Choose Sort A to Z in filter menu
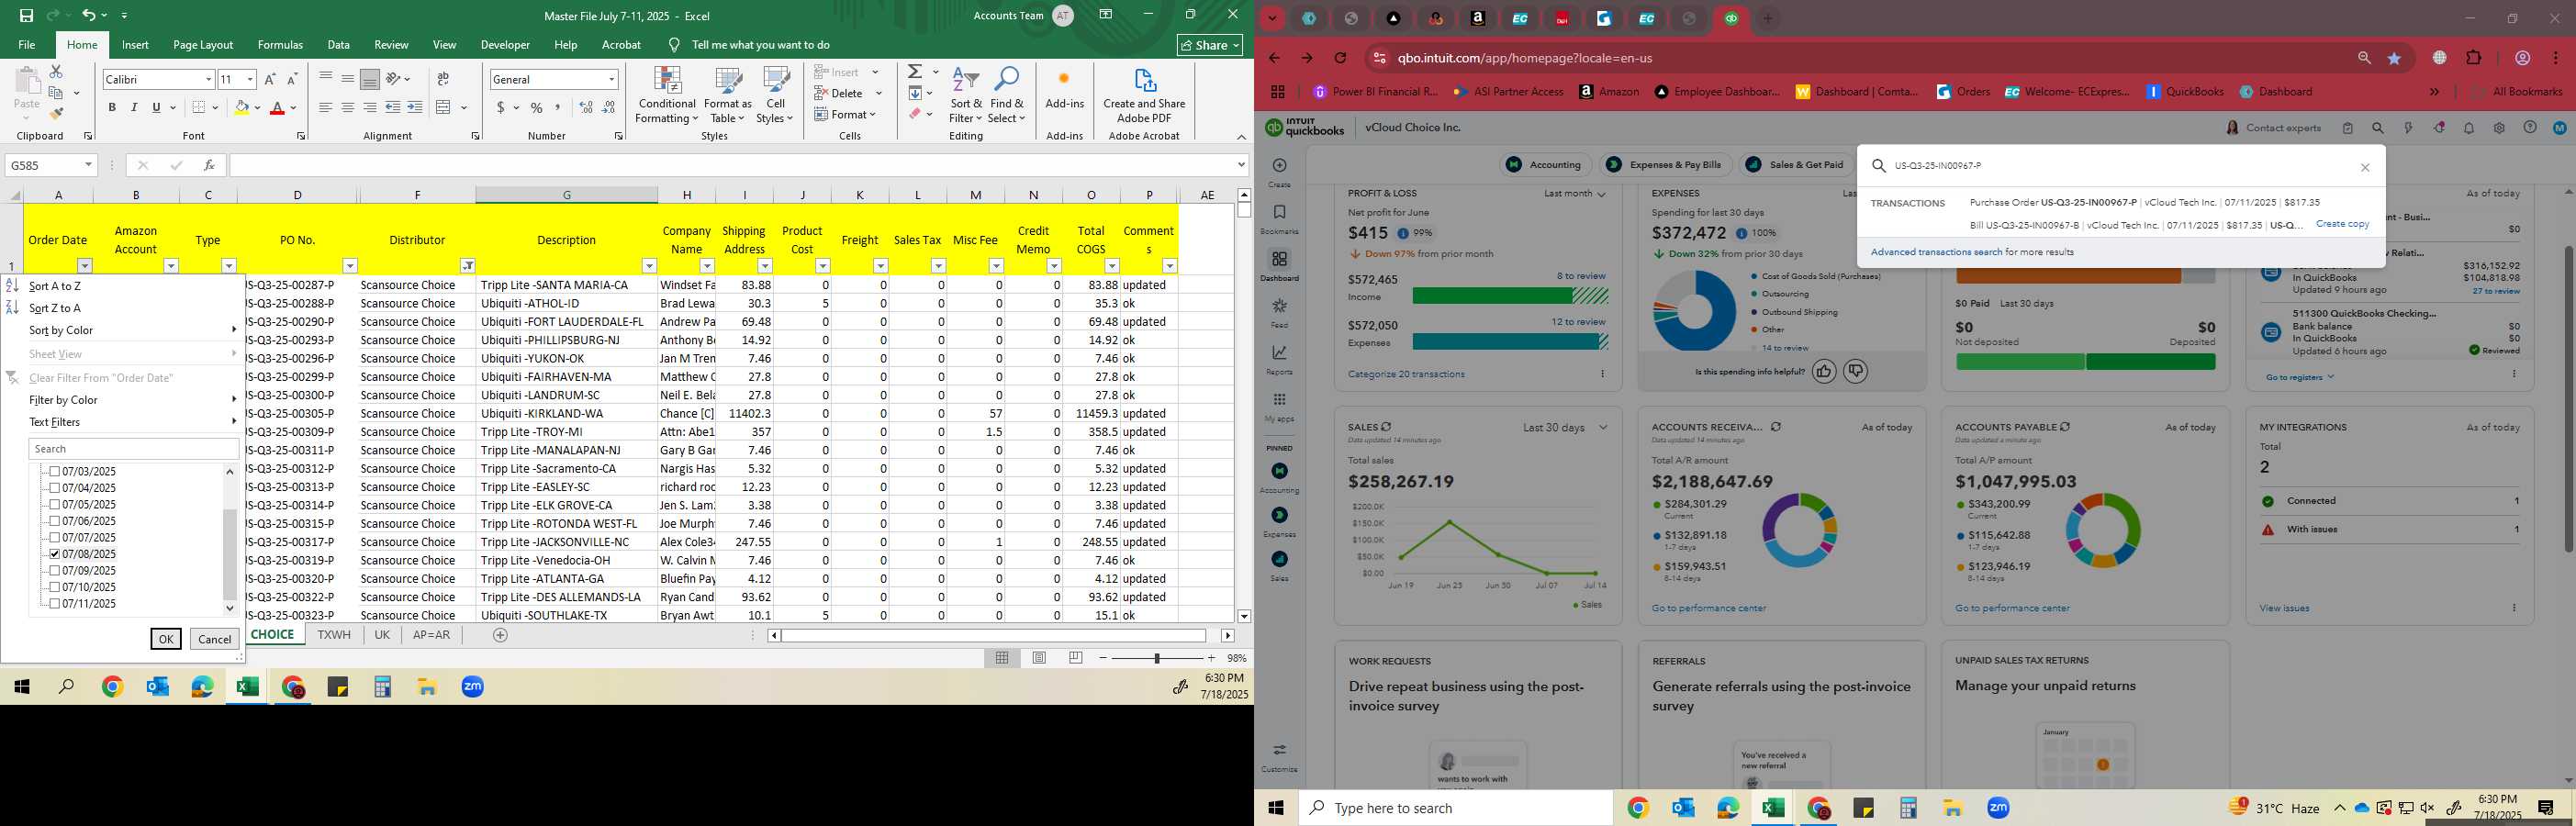This screenshot has width=2576, height=826. 56,286
